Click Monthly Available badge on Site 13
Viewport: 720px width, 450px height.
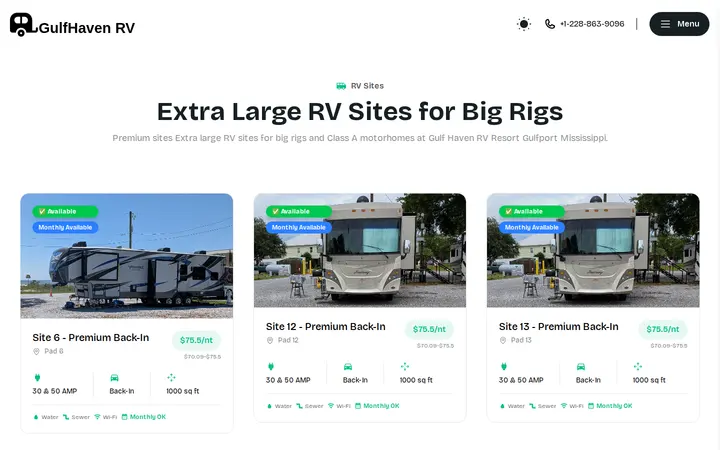(x=532, y=227)
